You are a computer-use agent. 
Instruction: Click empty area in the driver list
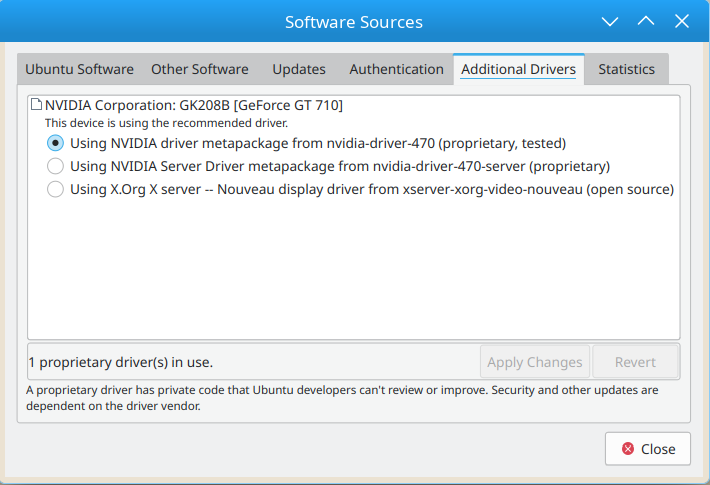coord(350,270)
